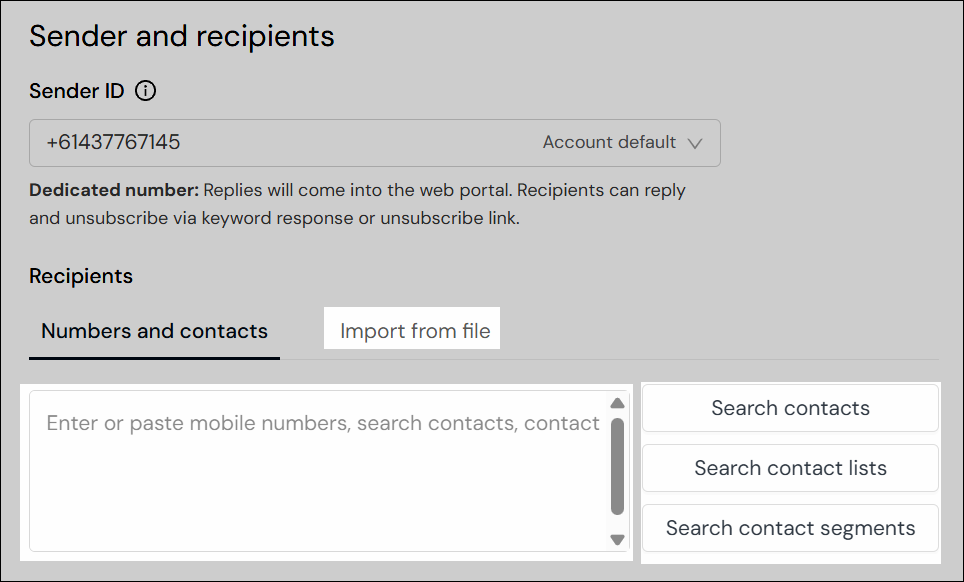This screenshot has height=582, width=964.
Task: Click the scrollbar down arrow
Action: tap(616, 538)
